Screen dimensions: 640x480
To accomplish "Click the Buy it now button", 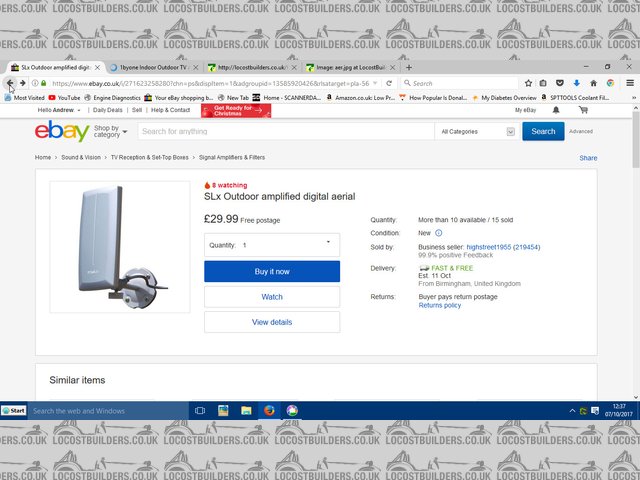I will pos(272,271).
